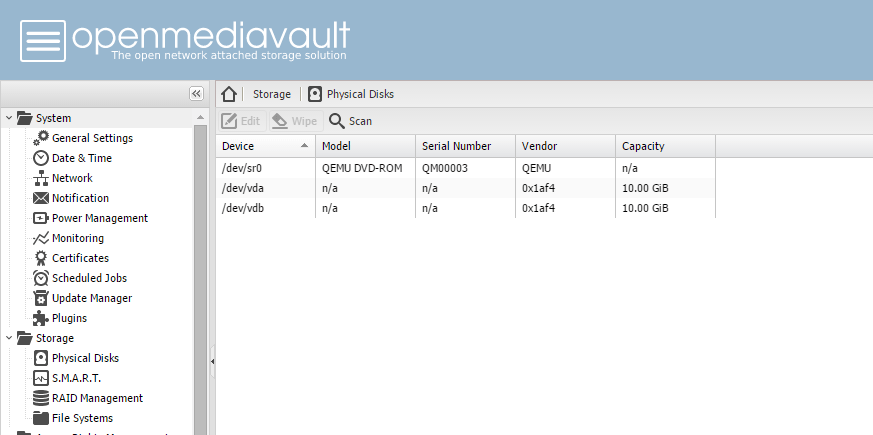Click sidebar scrollbar up arrow
This screenshot has width=873, height=435.
click(x=200, y=117)
